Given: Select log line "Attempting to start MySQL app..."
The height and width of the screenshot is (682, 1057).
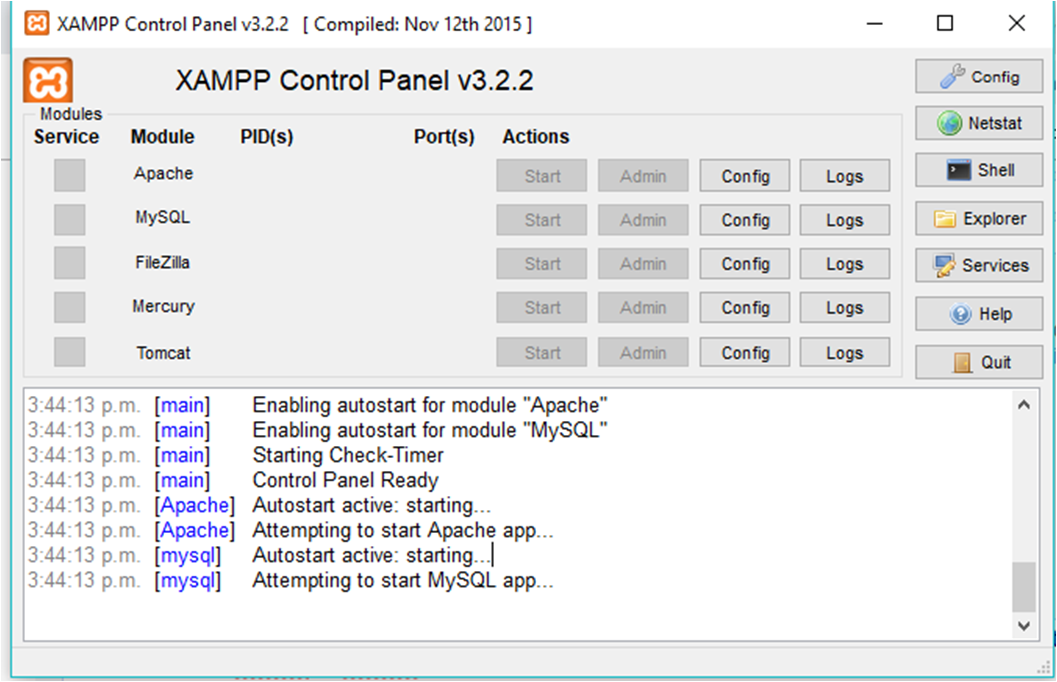Looking at the screenshot, I should click(x=403, y=580).
